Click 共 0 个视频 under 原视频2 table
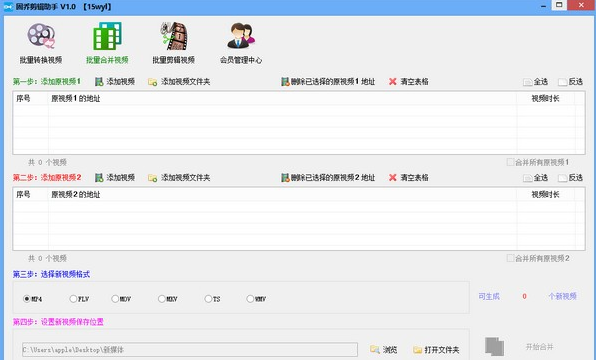 (48, 259)
